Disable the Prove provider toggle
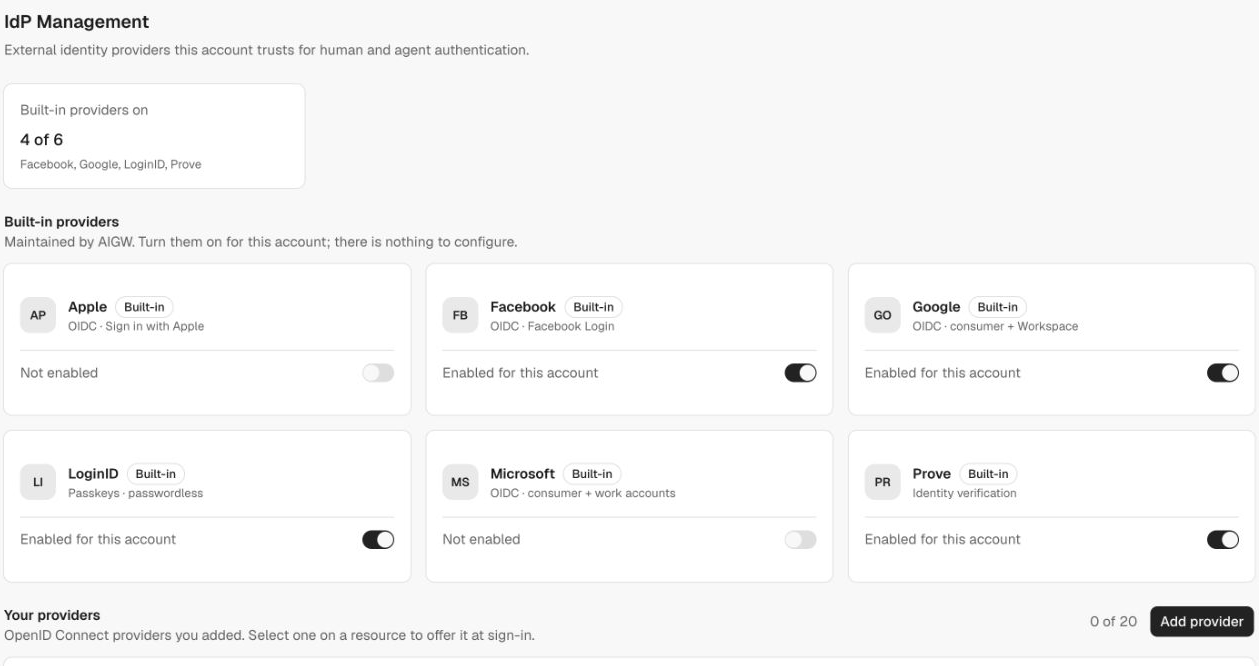 click(x=1223, y=539)
